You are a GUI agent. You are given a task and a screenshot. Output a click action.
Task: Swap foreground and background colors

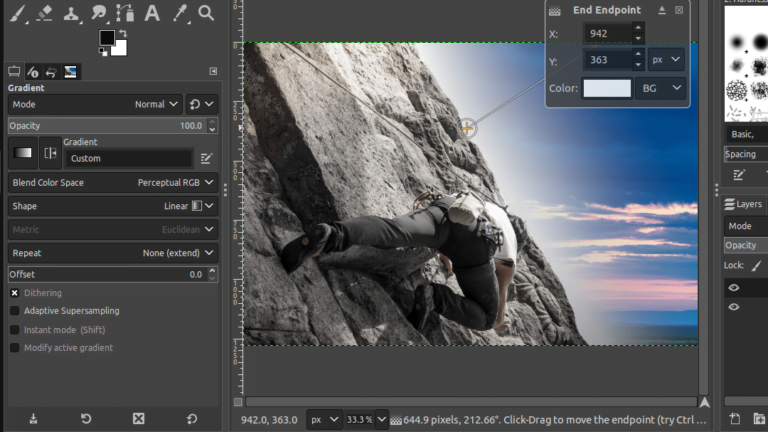[x=122, y=33]
